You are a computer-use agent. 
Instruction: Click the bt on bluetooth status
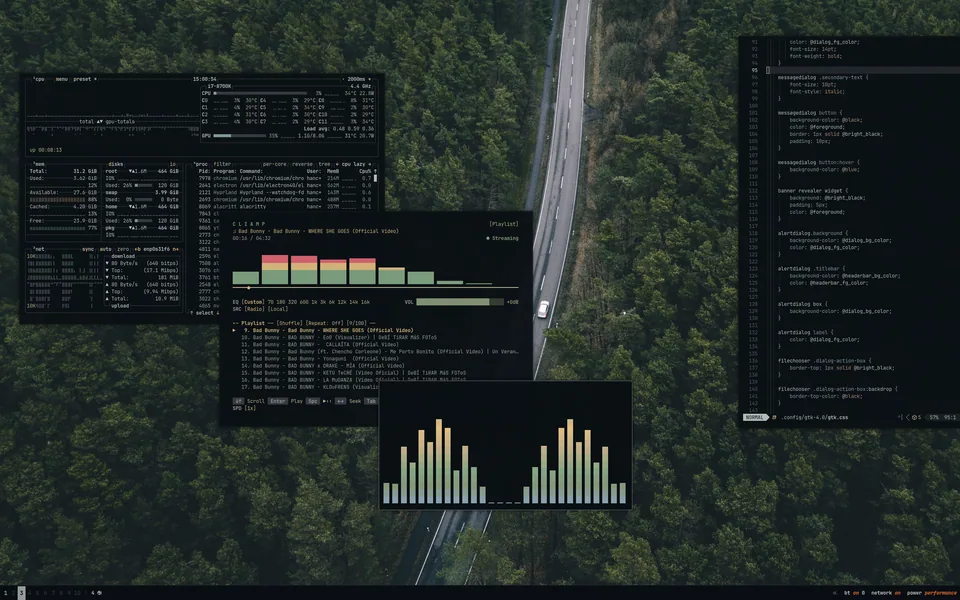point(854,593)
